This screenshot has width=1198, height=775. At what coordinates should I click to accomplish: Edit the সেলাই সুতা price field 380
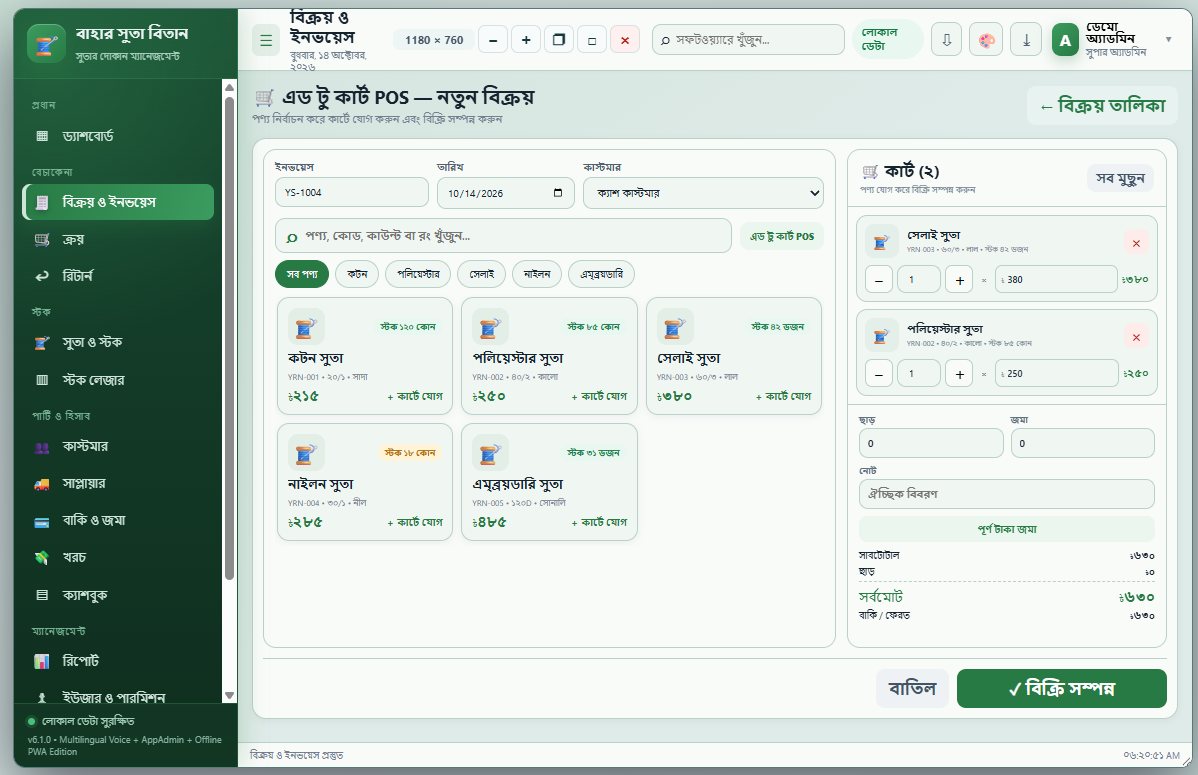tap(1057, 280)
